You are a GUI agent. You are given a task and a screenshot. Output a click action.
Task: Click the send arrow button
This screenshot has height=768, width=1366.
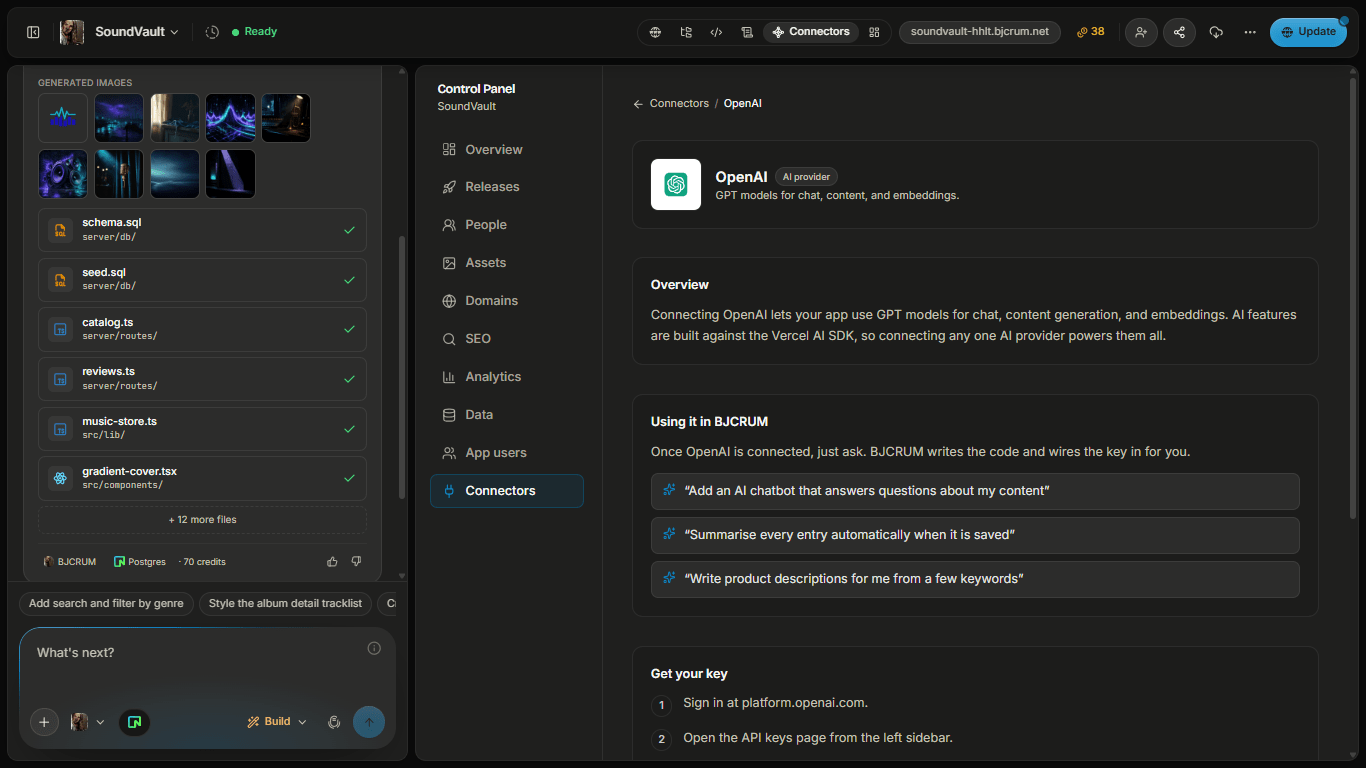click(x=369, y=722)
